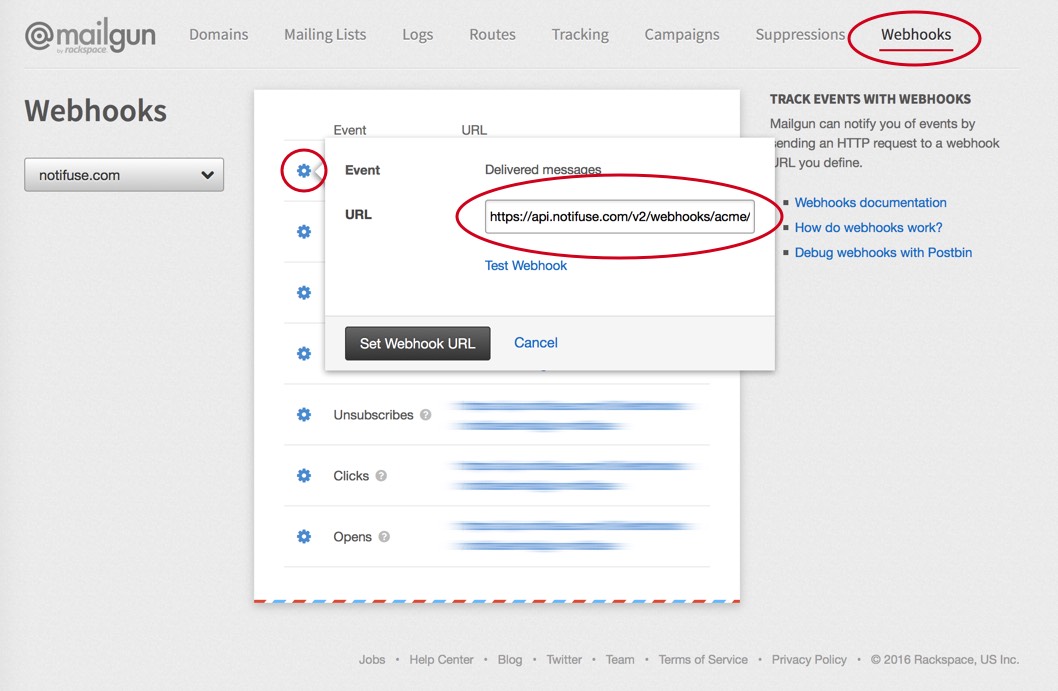The width and height of the screenshot is (1058, 691).
Task: Open How do webhooks work link
Action: (x=868, y=227)
